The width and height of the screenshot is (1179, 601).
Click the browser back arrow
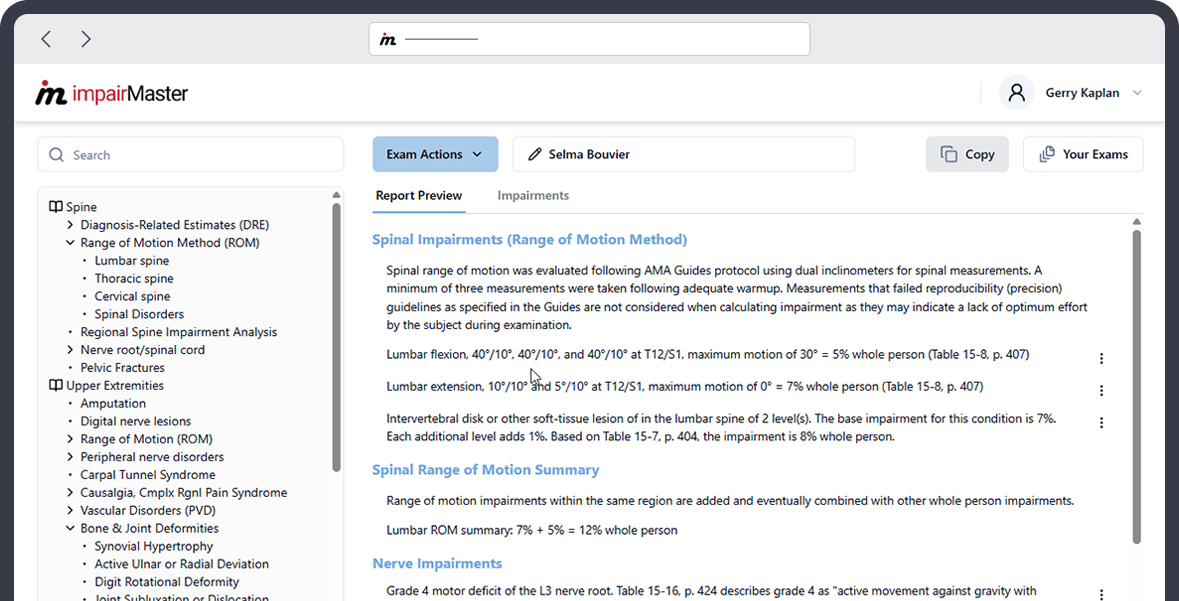tap(46, 39)
